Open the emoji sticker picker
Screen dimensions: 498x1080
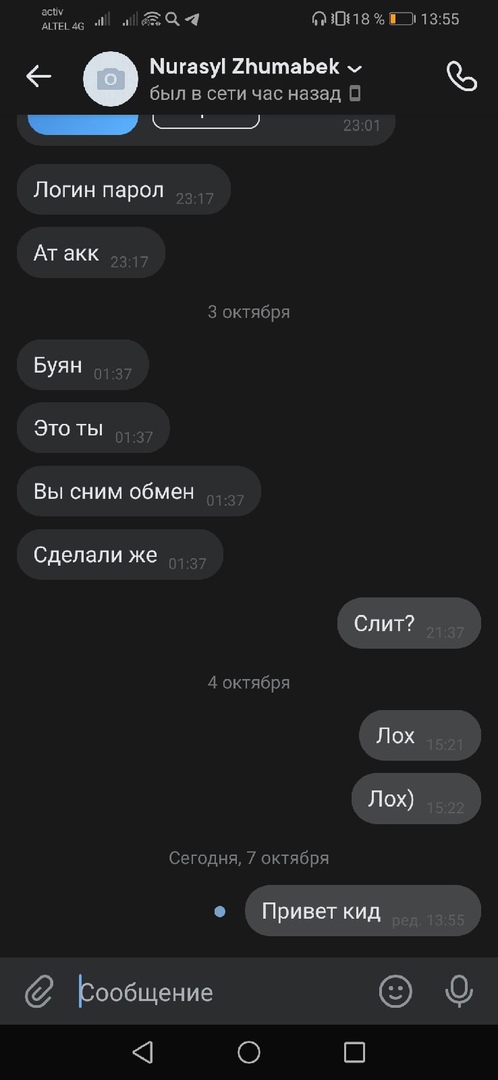(395, 992)
